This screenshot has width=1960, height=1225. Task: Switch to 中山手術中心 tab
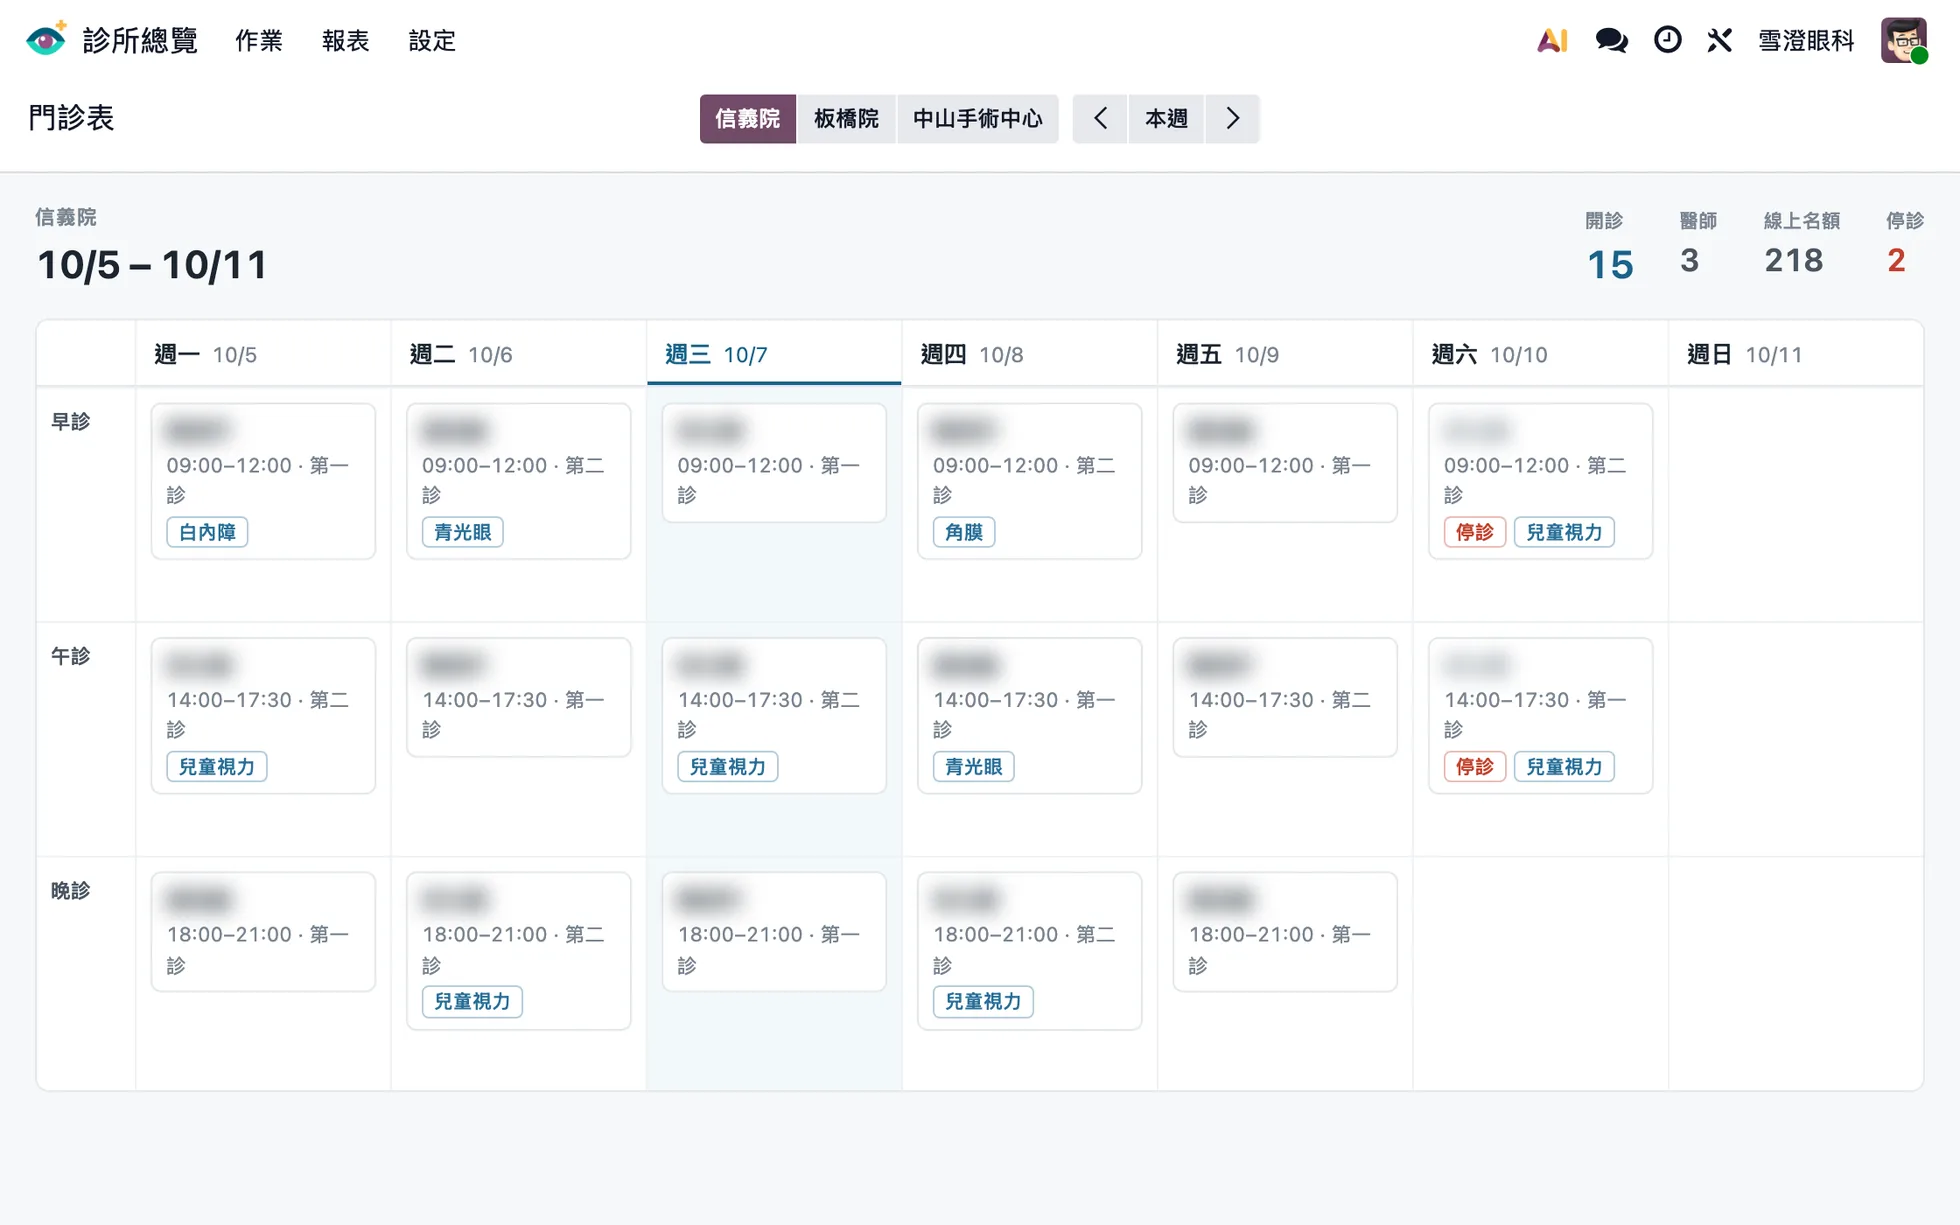tap(978, 119)
